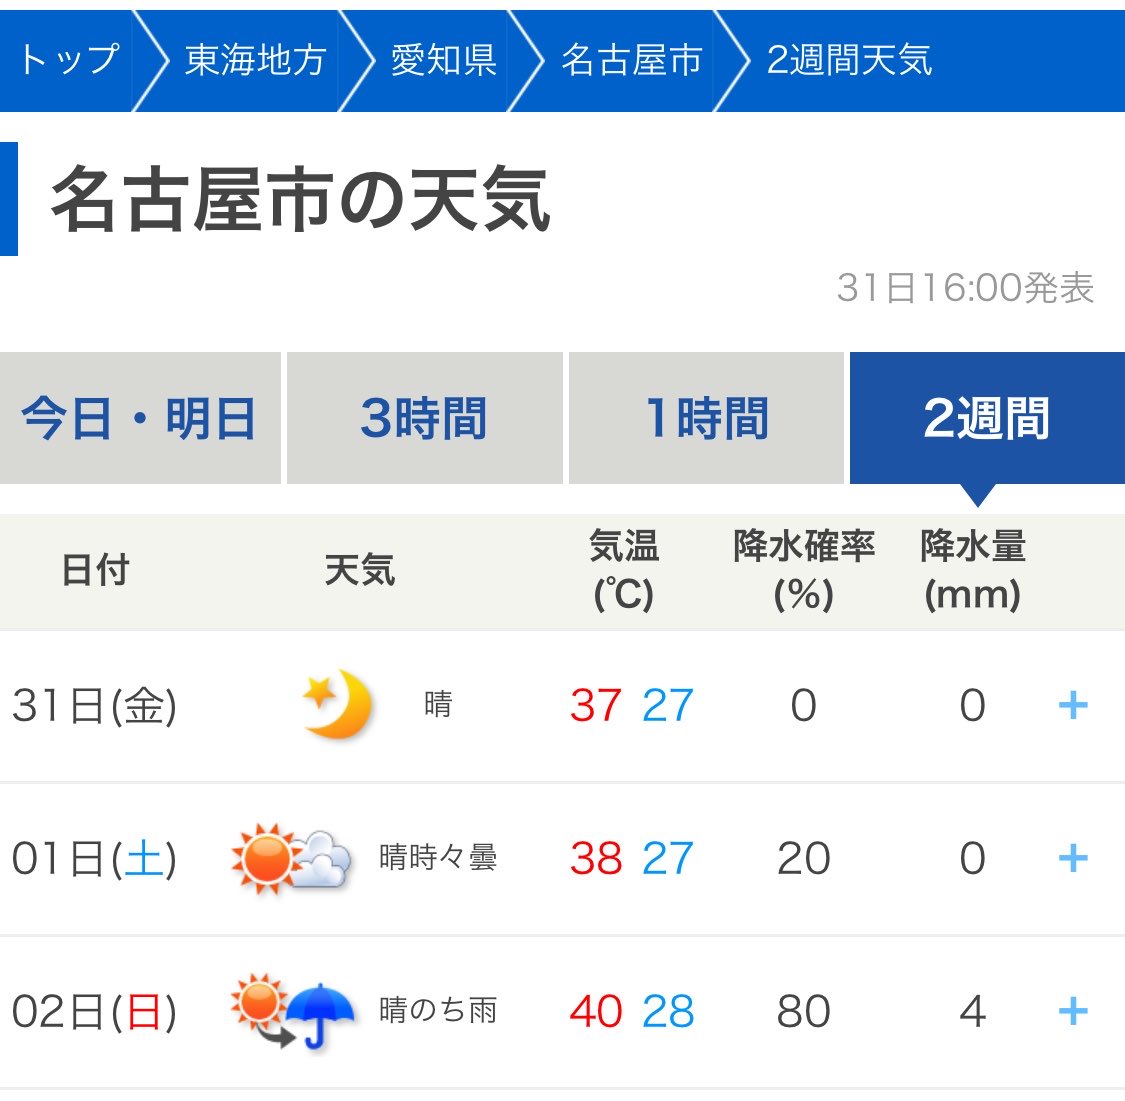The image size is (1125, 1101).
Task: Expand the 02日(日) forecast details
Action: click(1073, 1011)
